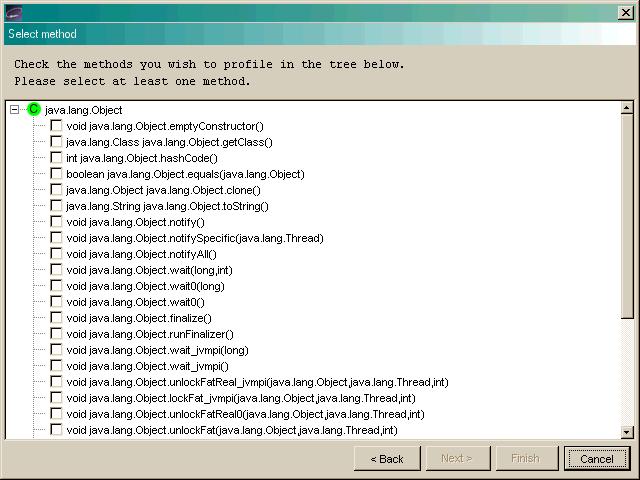Collapse the java.lang.Object tree node

pos(14,109)
